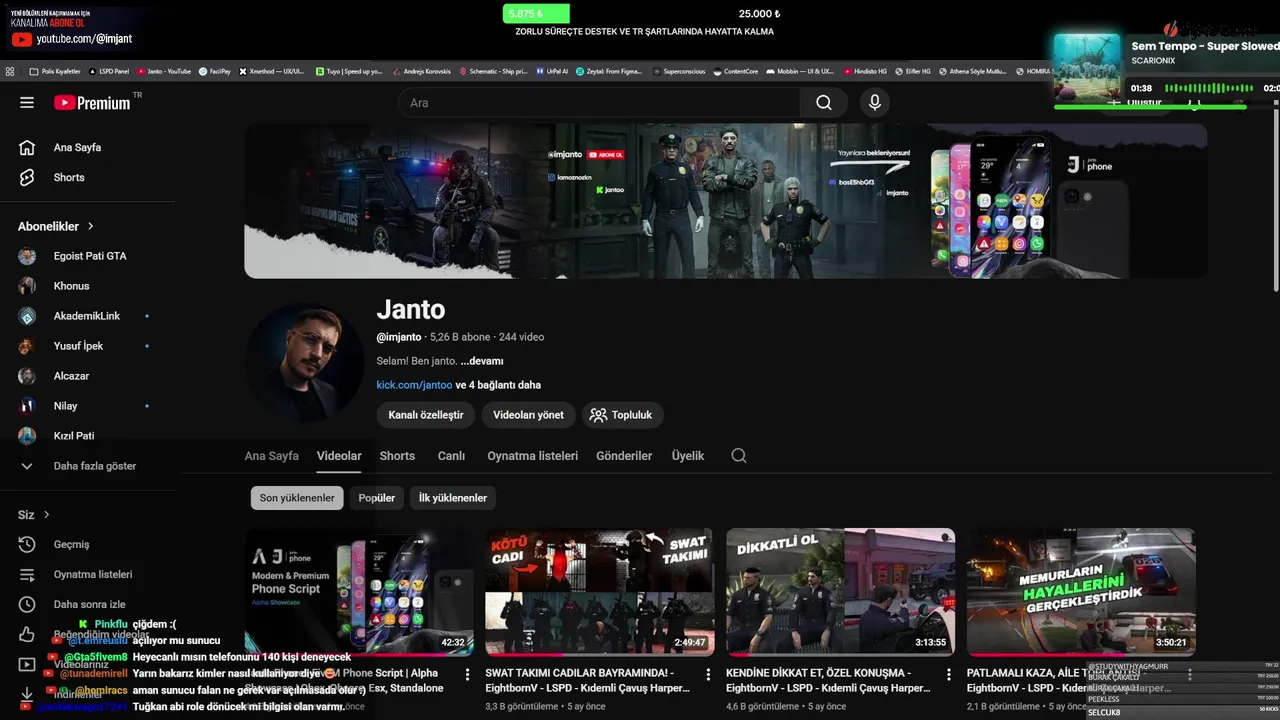
Task: Switch to the Shorts channel tab
Action: (397, 456)
